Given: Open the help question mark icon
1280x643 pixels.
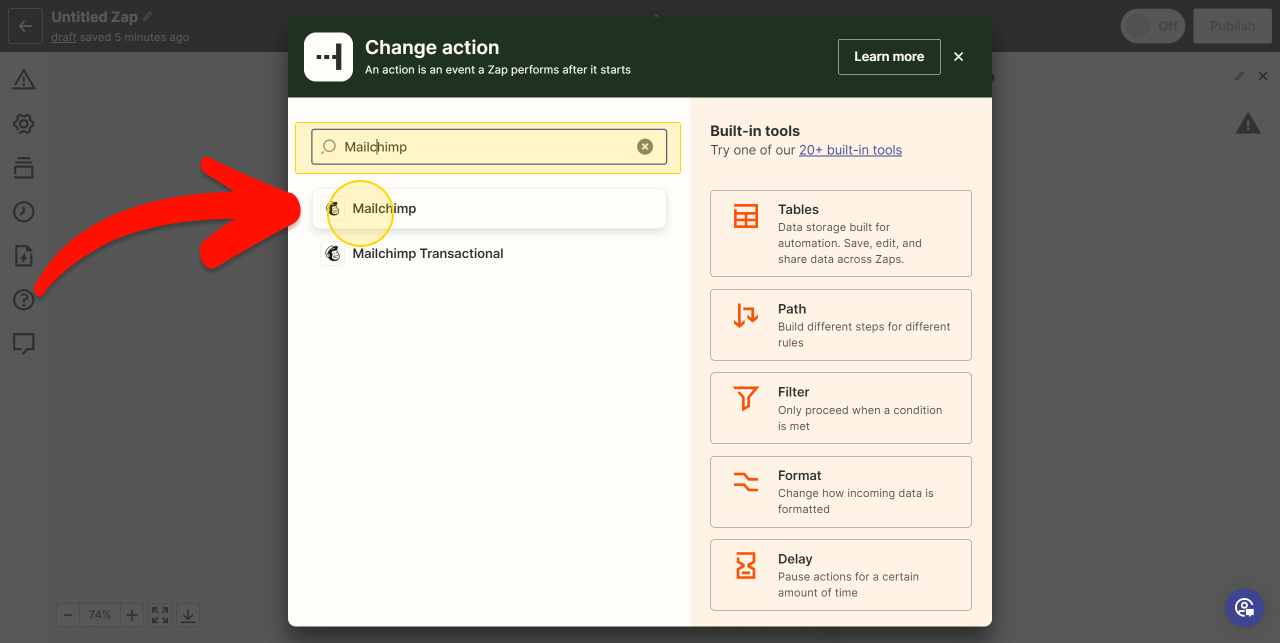Looking at the screenshot, I should (24, 300).
